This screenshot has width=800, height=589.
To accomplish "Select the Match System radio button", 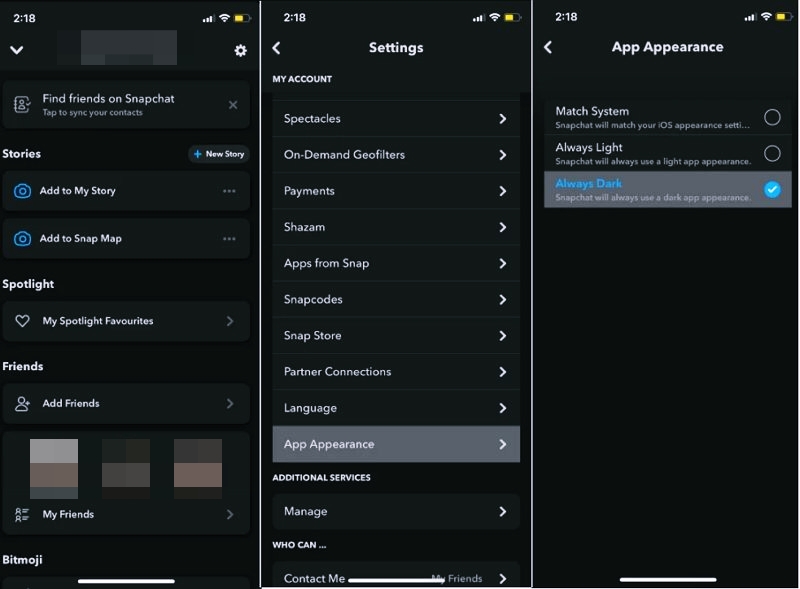I will tap(772, 117).
